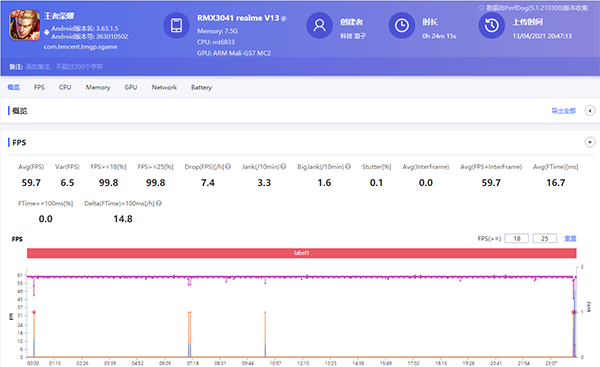The image size is (600, 367).
Task: Click the duration clock icon
Action: coord(402,25)
